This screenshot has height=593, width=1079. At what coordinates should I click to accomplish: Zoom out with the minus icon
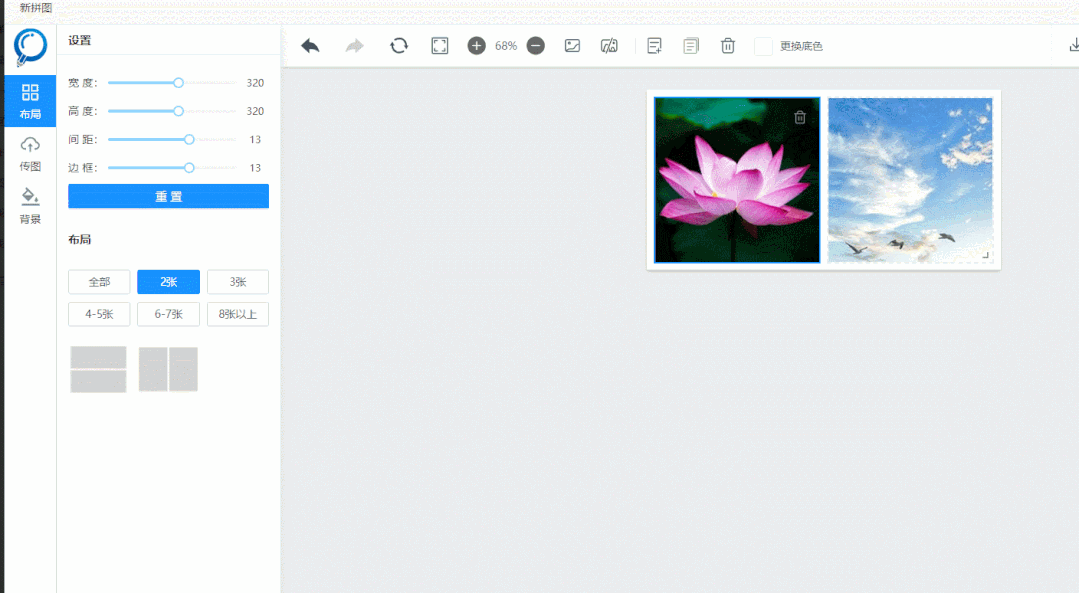pyautogui.click(x=536, y=46)
